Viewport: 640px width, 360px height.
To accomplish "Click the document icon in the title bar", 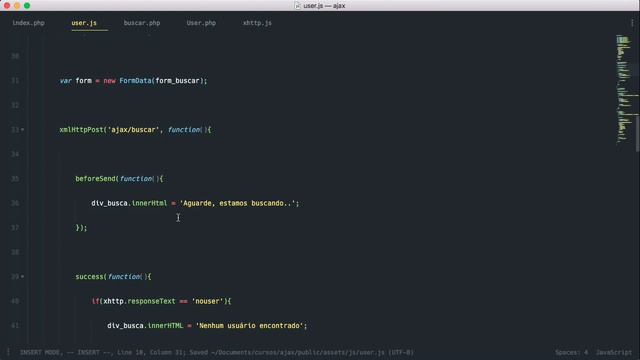I will [298, 6].
